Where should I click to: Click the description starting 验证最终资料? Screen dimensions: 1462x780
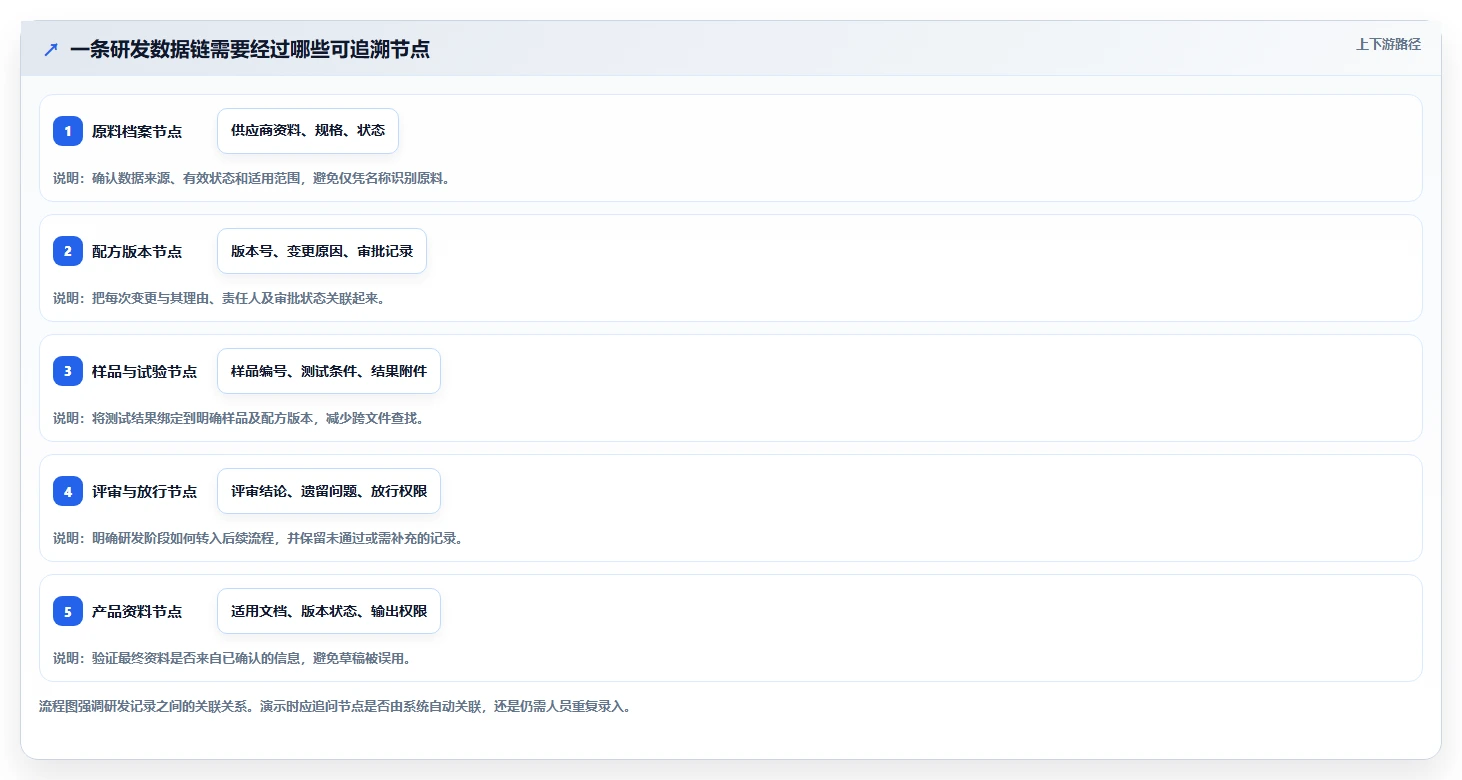click(232, 658)
